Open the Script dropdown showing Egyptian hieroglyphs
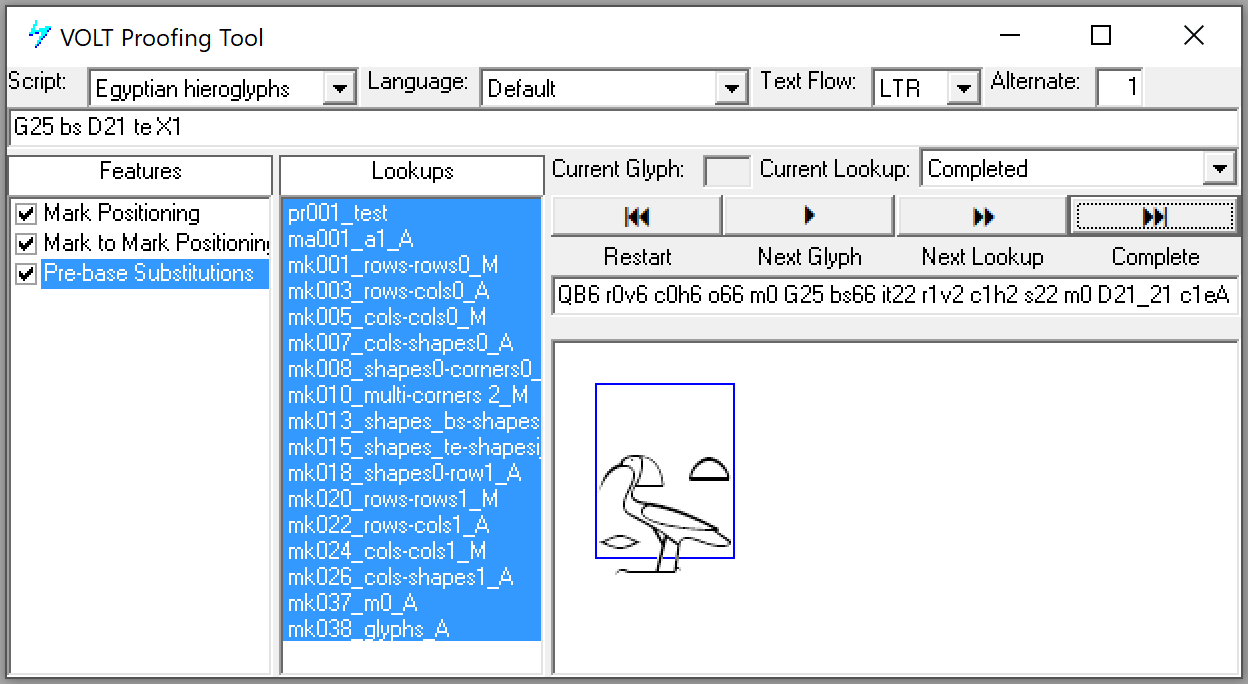Viewport: 1248px width, 684px height. 341,87
